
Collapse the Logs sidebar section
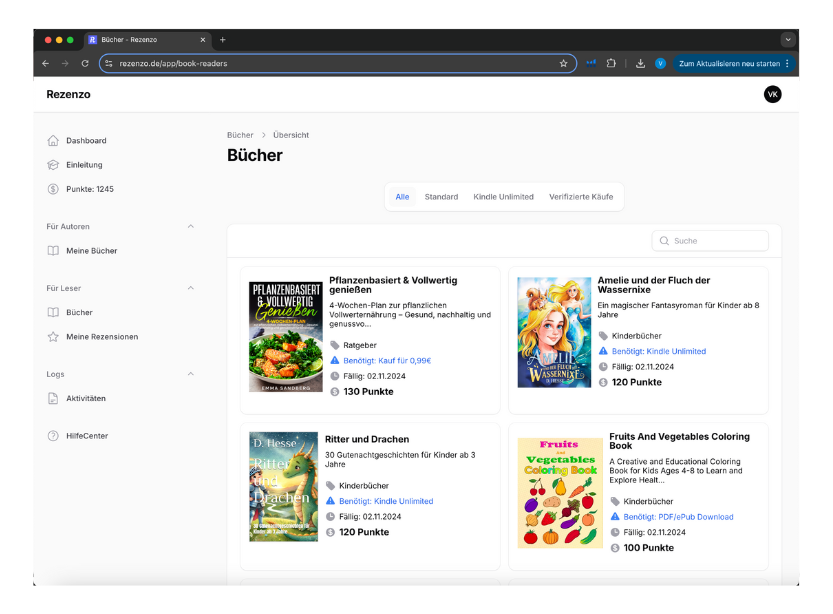pyautogui.click(x=191, y=374)
